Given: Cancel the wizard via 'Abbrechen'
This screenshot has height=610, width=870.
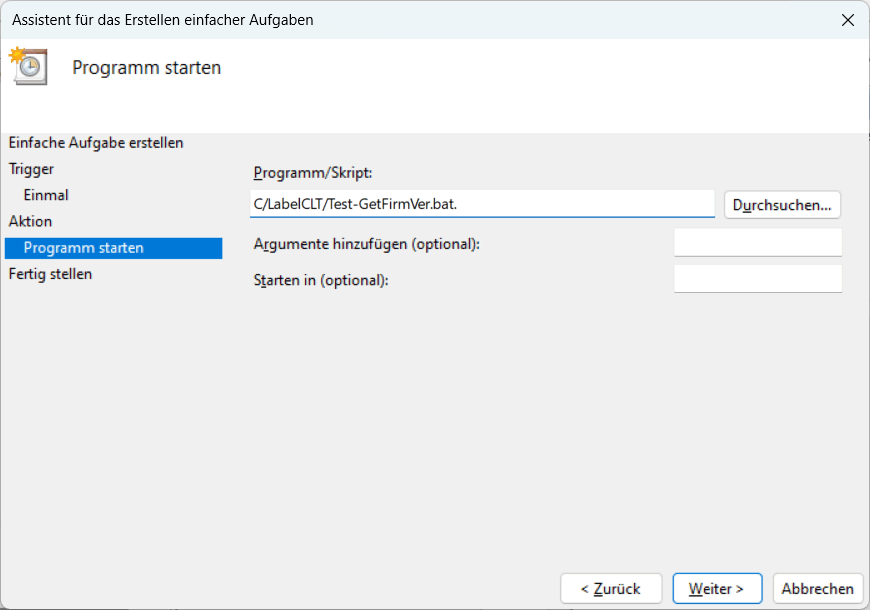Looking at the screenshot, I should coord(817,589).
